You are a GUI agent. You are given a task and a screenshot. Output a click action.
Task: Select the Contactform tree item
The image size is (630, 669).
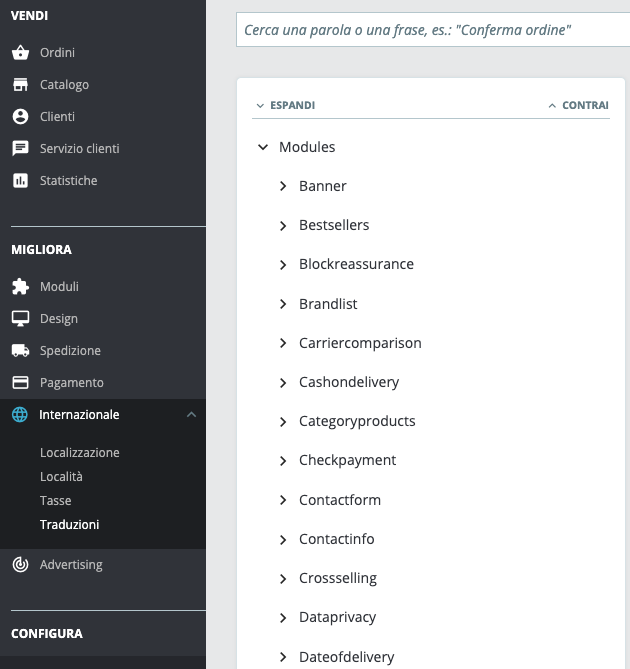coord(340,500)
